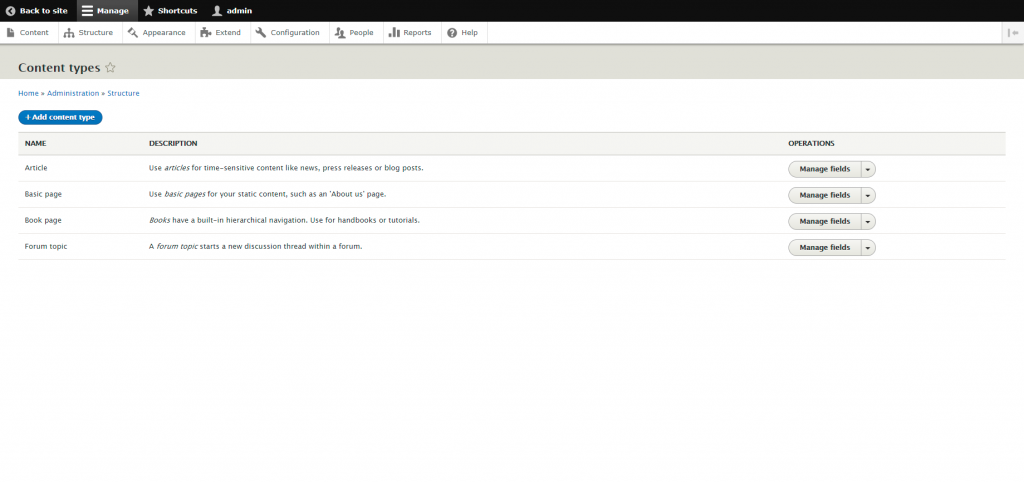Expand operations dropdown for Forum topic

(x=868, y=247)
